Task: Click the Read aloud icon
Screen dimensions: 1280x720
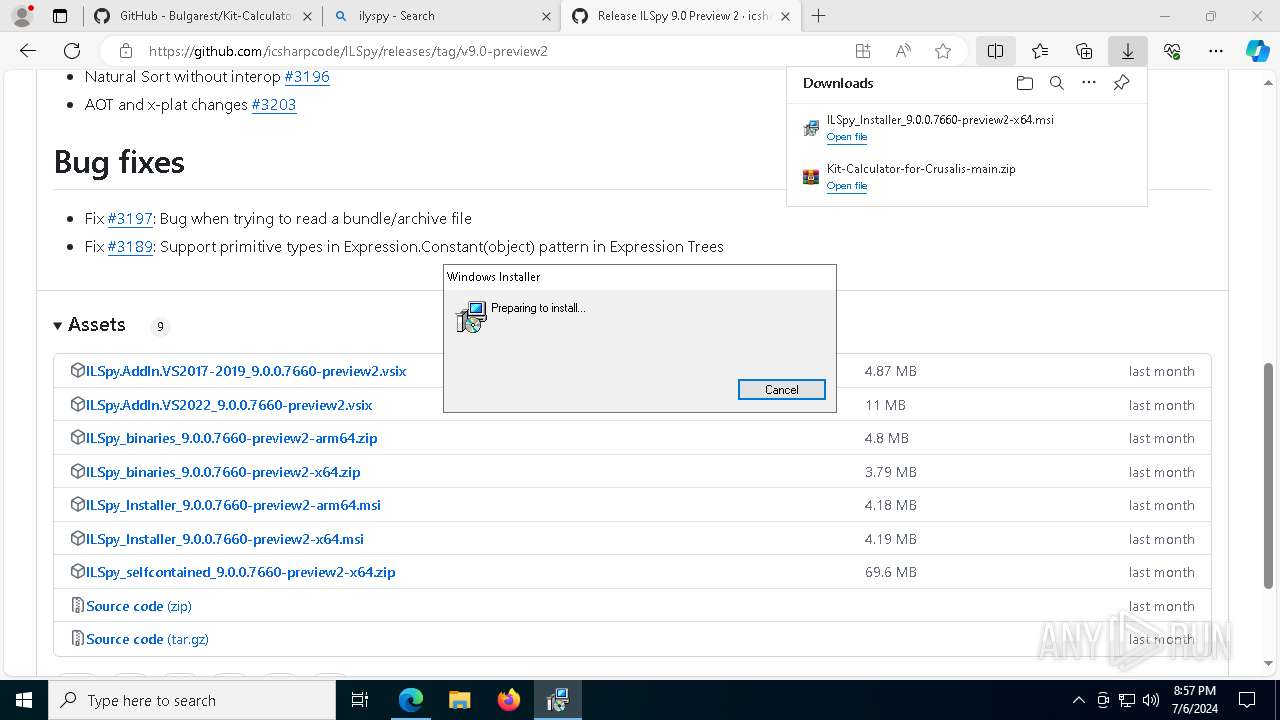Action: (x=903, y=51)
